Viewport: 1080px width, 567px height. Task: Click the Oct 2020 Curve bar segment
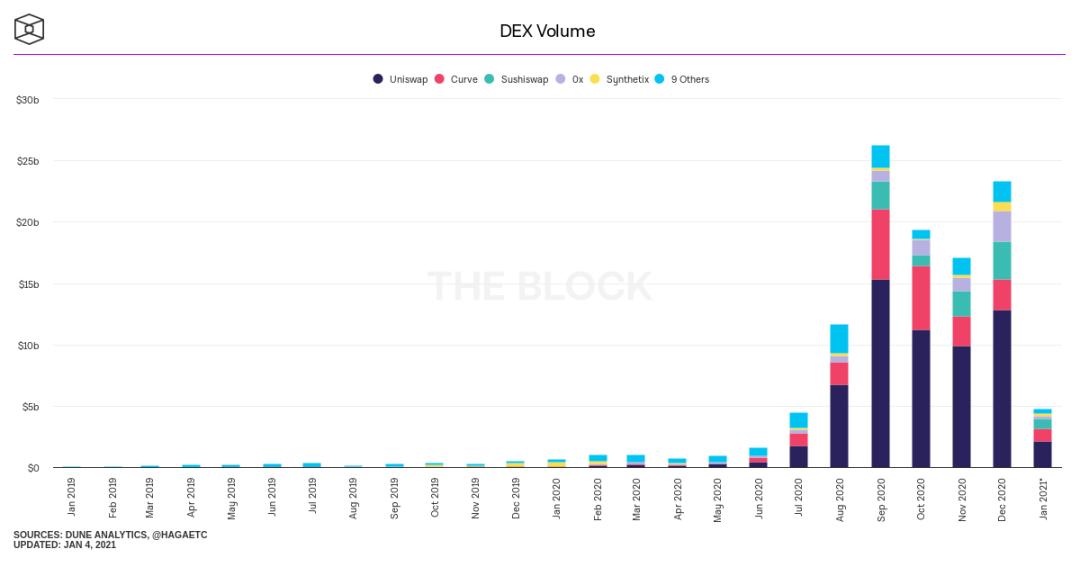pos(921,298)
